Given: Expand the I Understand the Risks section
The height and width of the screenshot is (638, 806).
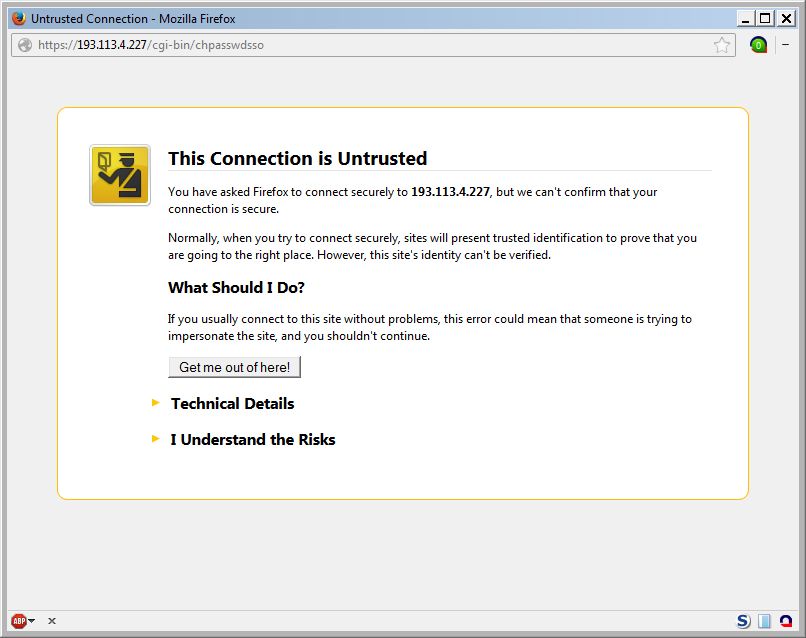Looking at the screenshot, I should (x=253, y=439).
